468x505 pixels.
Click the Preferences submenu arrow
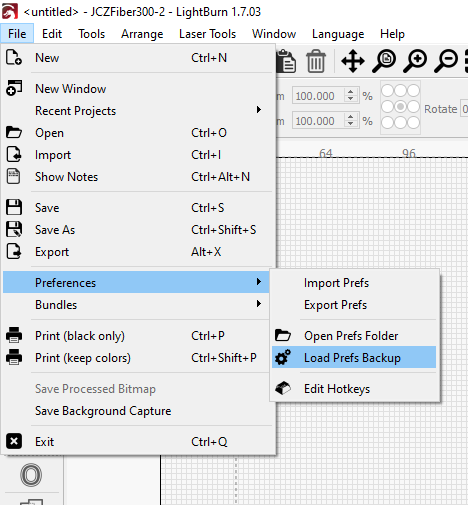(x=259, y=282)
